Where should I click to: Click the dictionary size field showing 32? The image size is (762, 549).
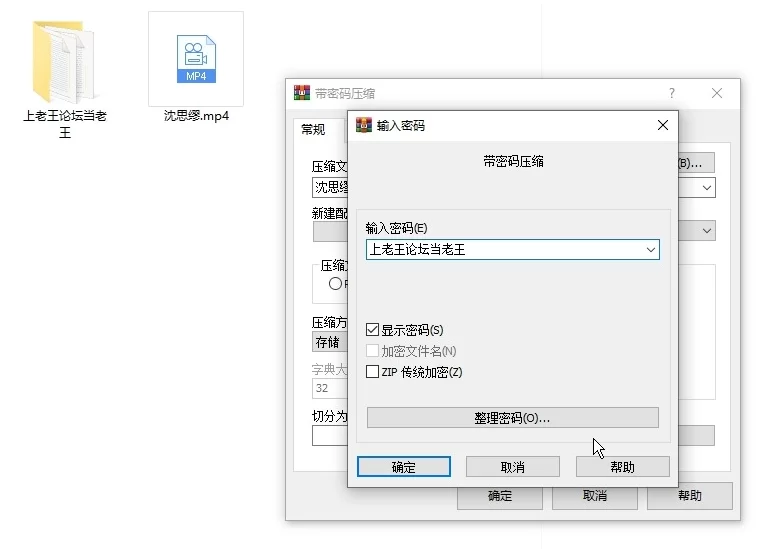pyautogui.click(x=330, y=388)
